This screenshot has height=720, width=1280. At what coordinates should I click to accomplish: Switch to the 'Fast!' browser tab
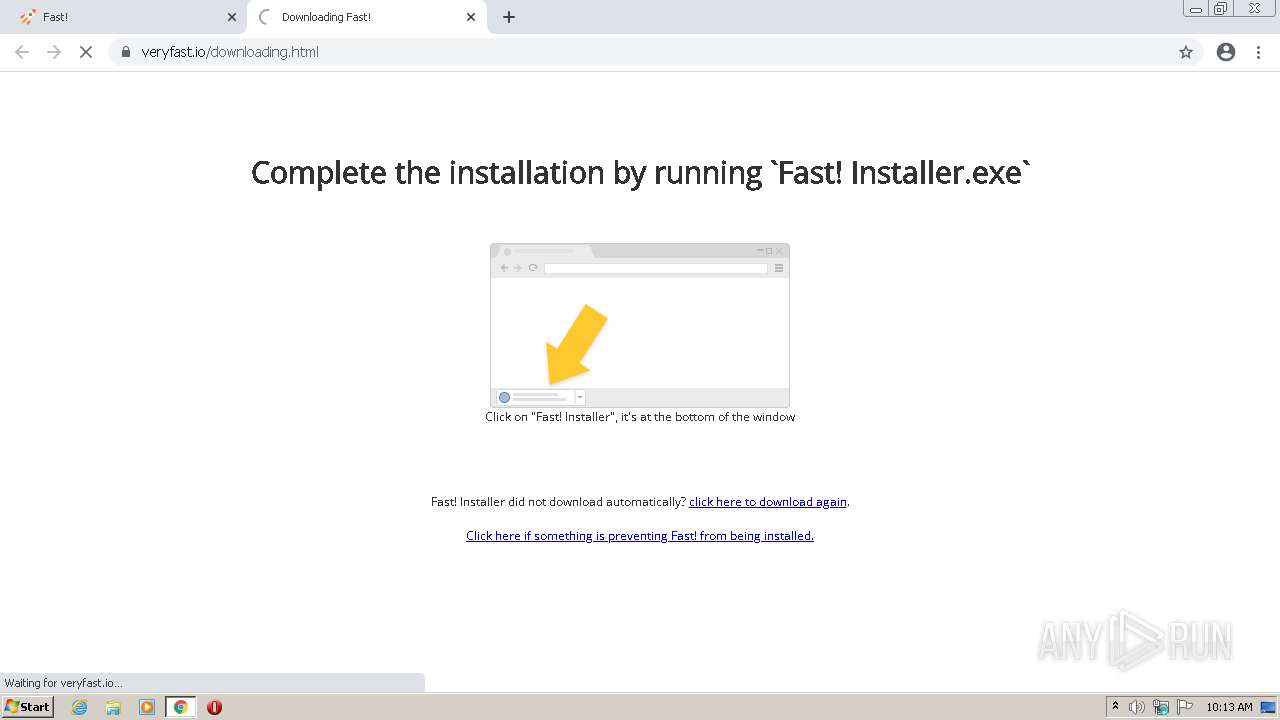tap(122, 17)
